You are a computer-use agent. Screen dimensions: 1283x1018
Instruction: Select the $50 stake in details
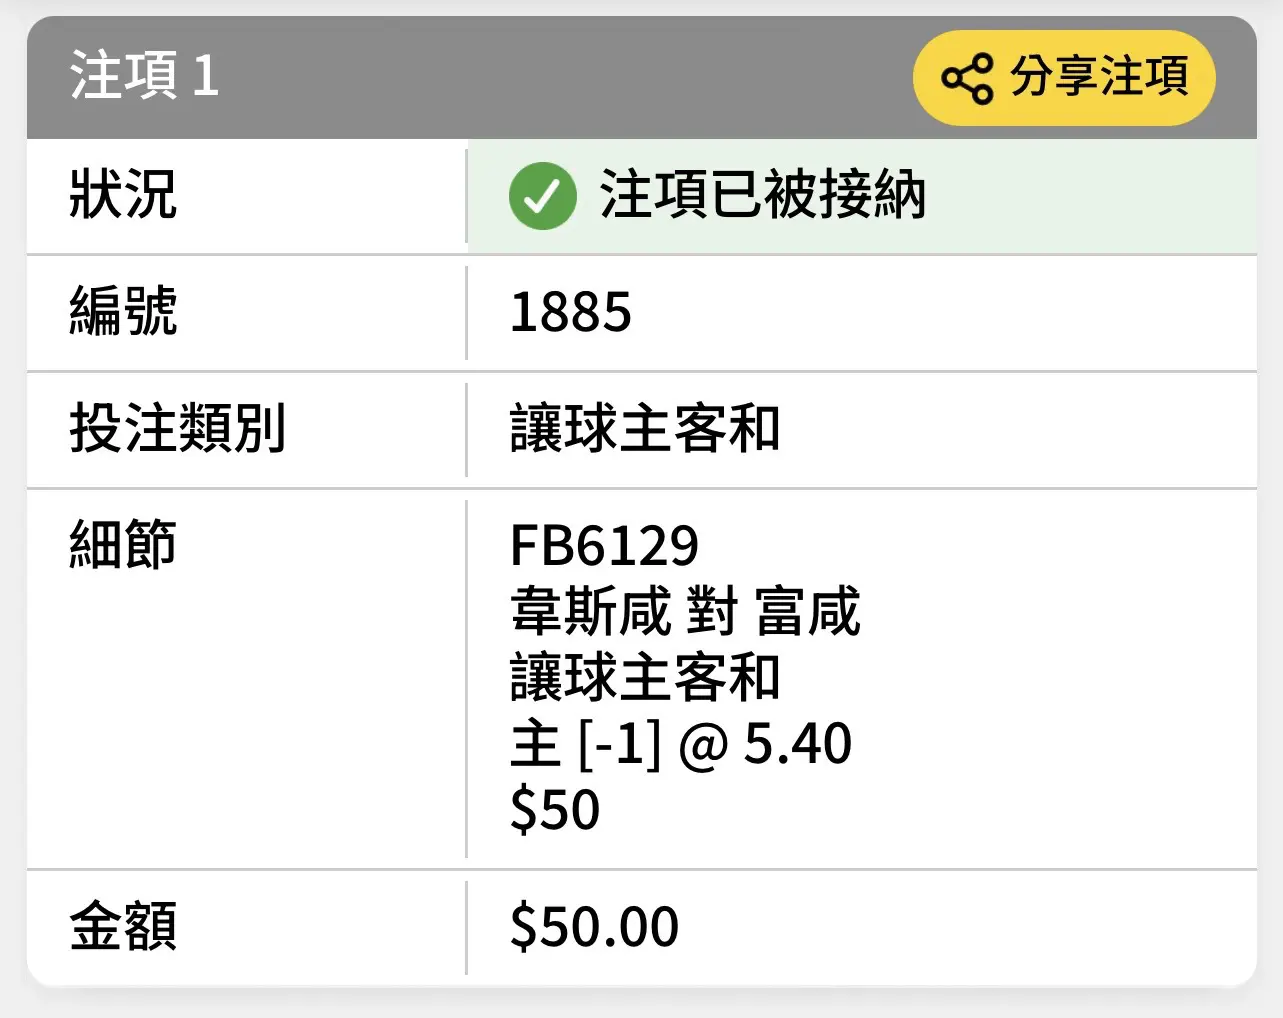point(555,810)
